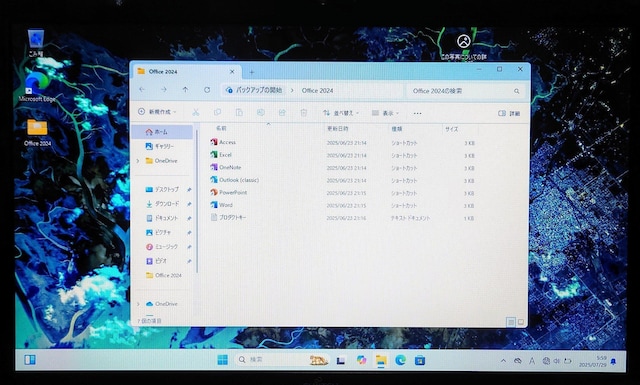
Task: Open the See more (…) menu
Action: [x=417, y=113]
